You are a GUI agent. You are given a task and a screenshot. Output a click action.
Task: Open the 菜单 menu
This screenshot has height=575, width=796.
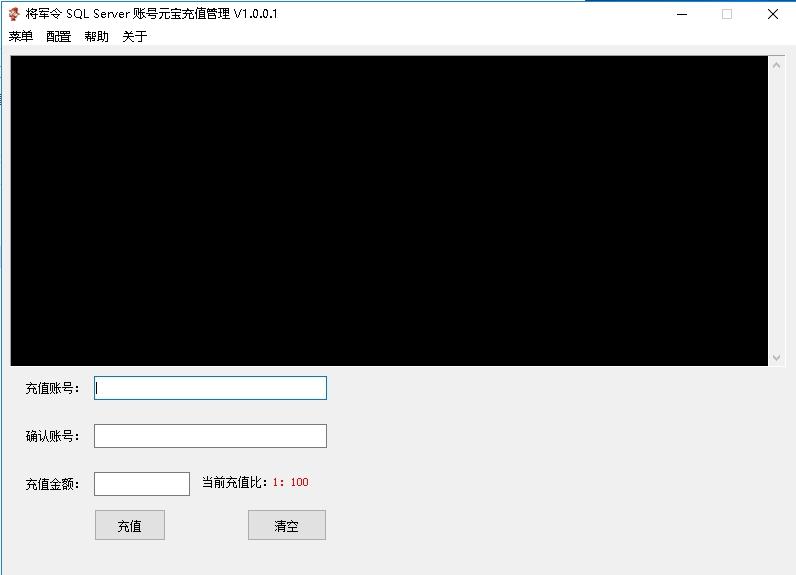21,37
